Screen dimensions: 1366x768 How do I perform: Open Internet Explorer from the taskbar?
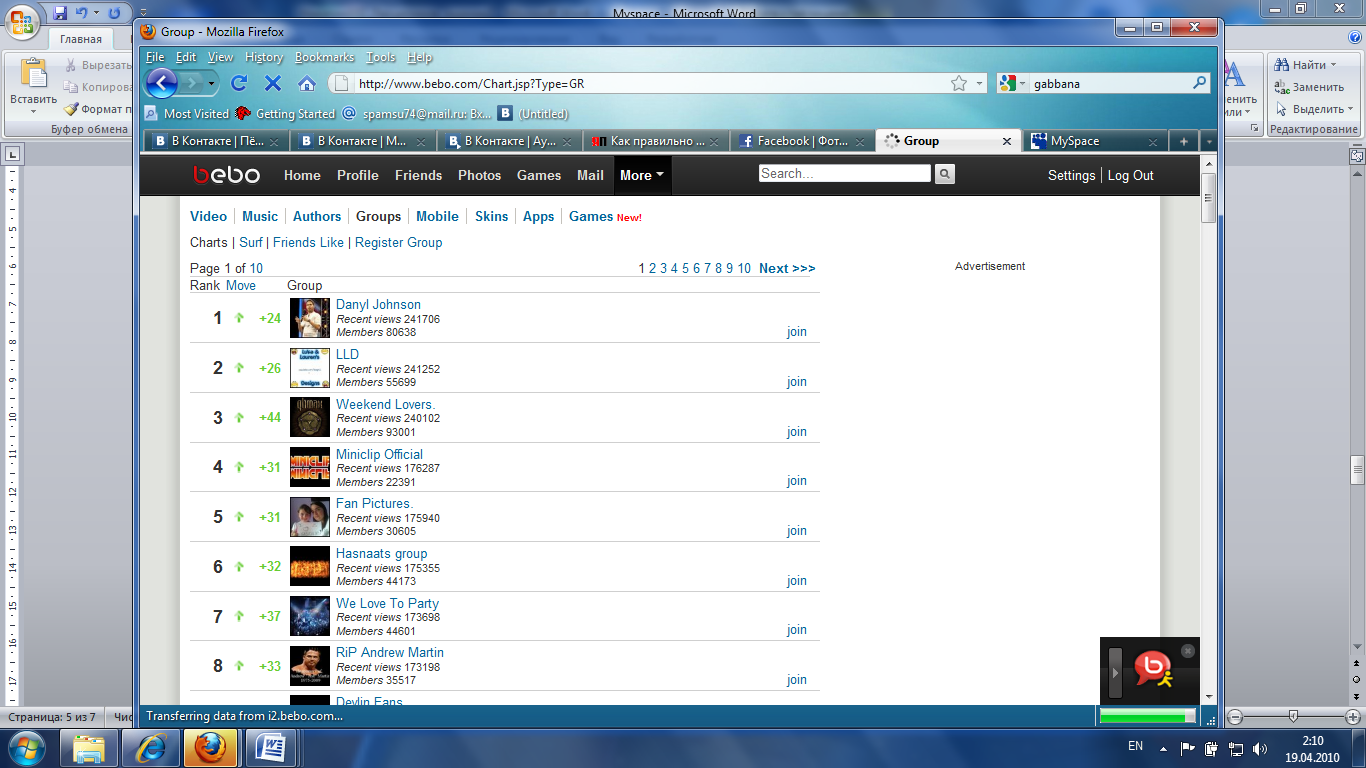[152, 747]
